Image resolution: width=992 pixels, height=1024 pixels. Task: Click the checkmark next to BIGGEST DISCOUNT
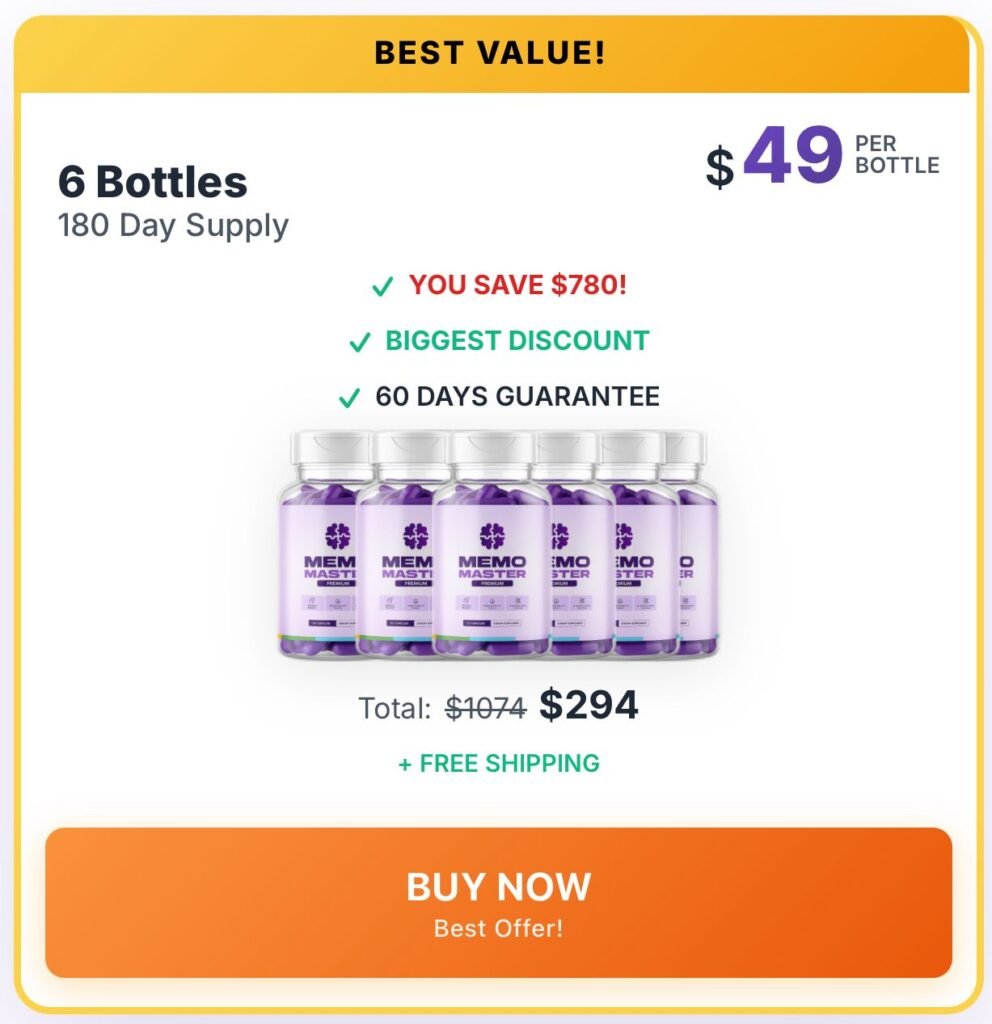click(360, 343)
